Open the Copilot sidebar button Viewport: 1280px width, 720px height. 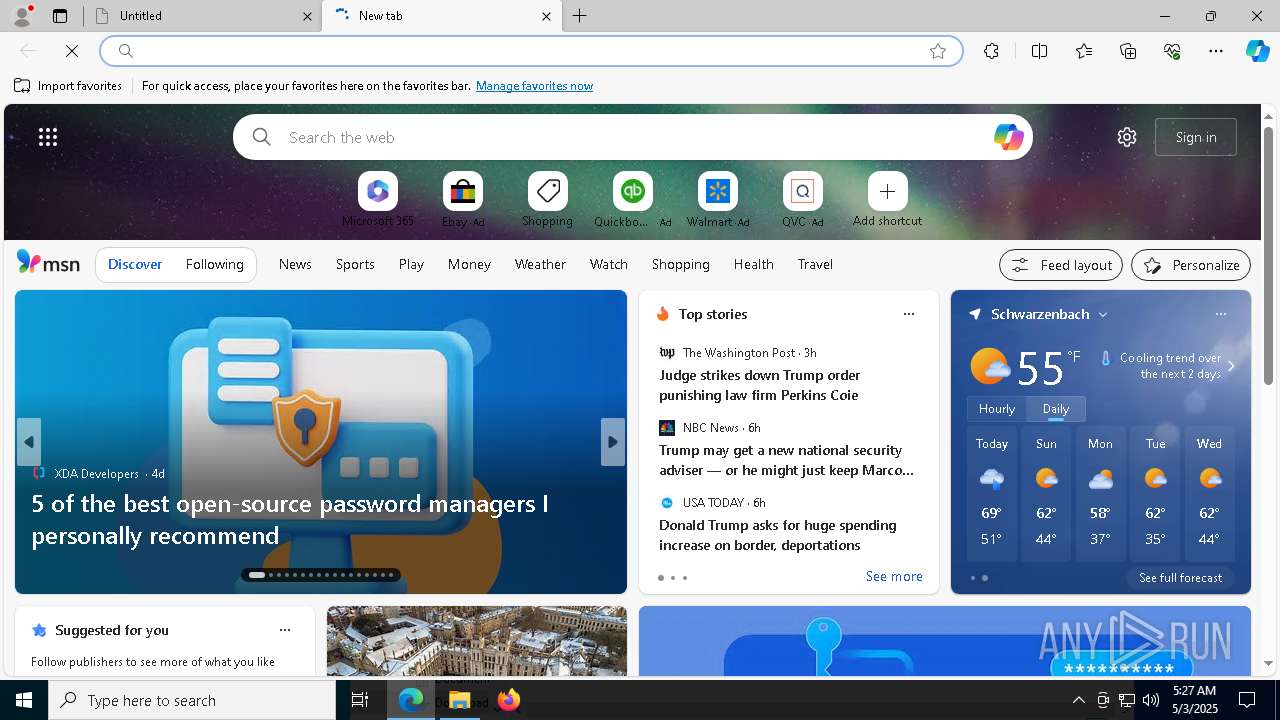coord(1258,51)
